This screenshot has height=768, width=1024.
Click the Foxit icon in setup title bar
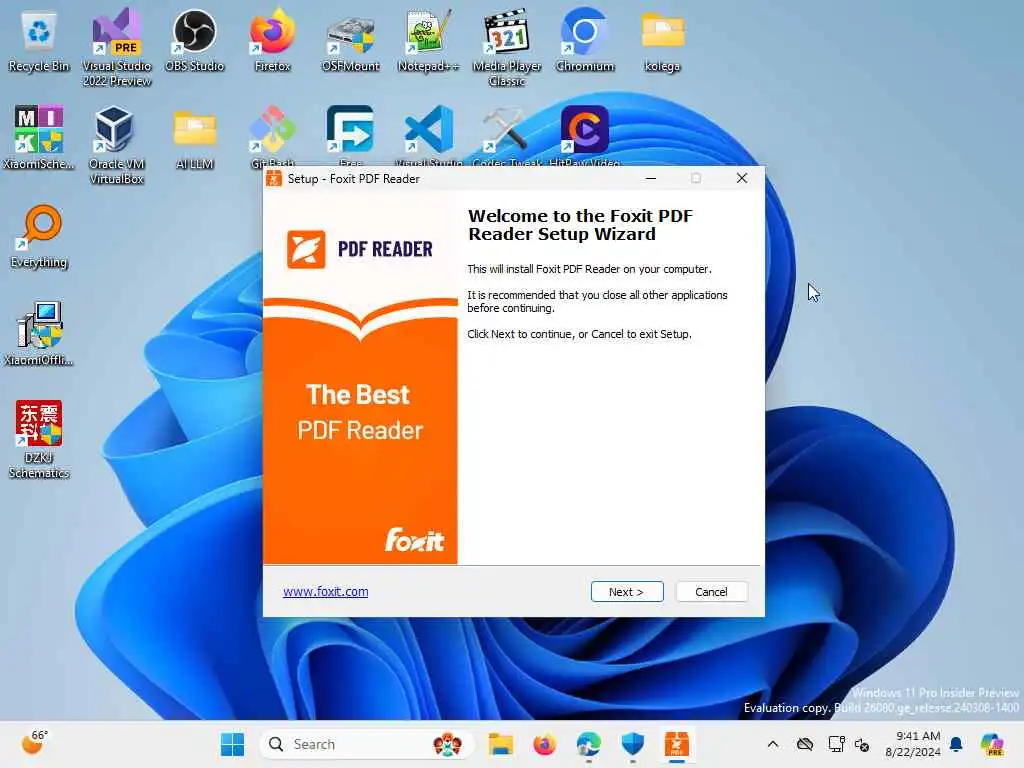274,178
